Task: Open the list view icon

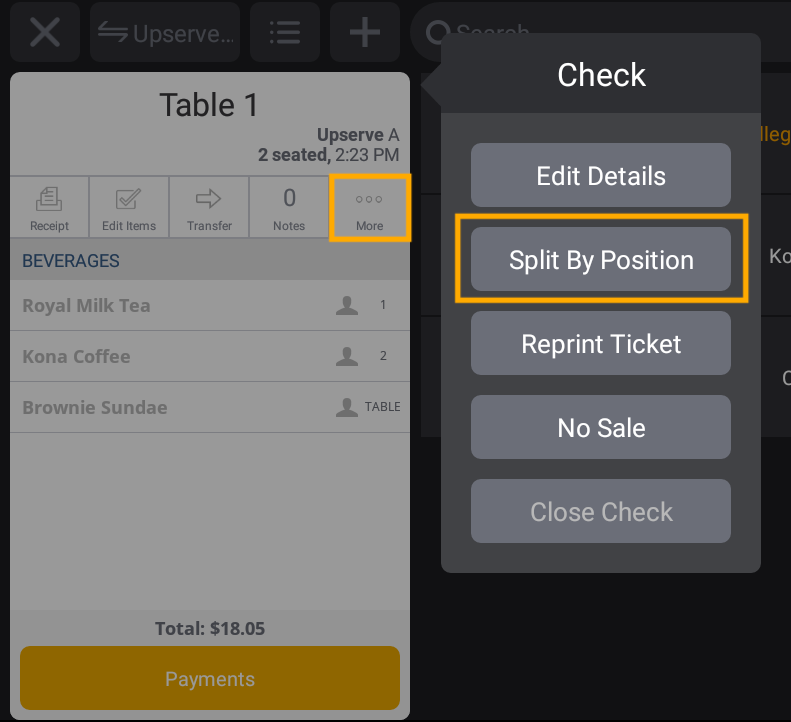Action: click(x=285, y=32)
